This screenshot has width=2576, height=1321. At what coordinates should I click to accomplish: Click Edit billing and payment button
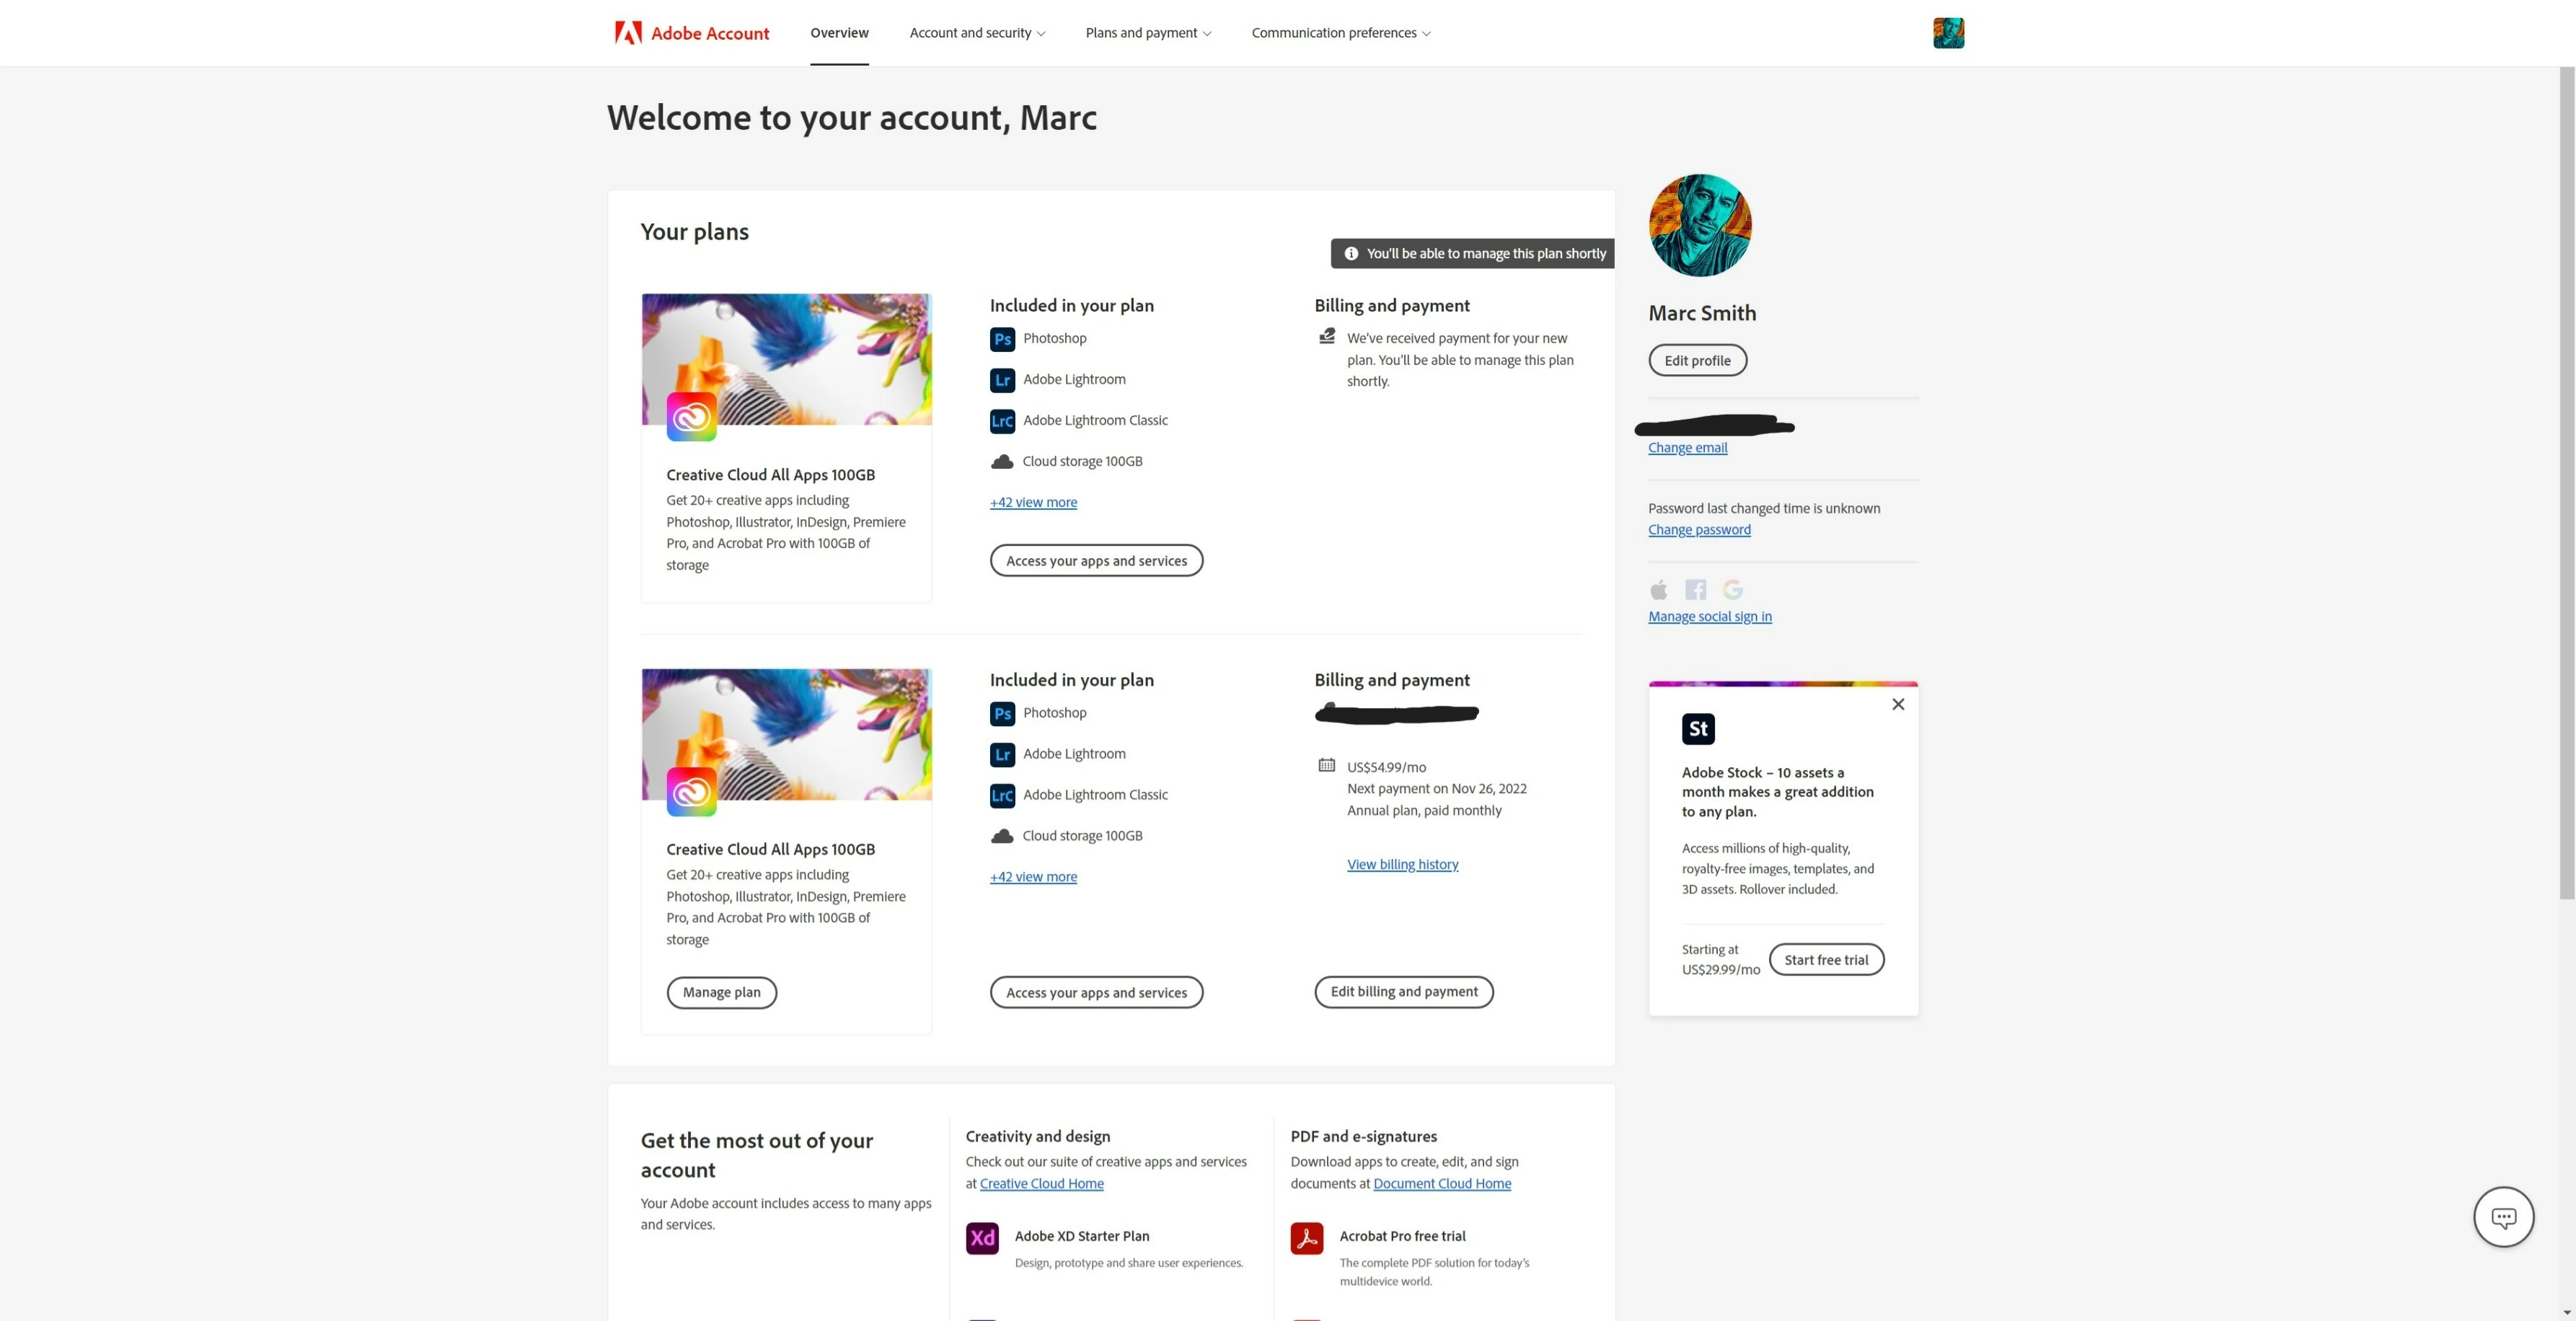click(1403, 992)
